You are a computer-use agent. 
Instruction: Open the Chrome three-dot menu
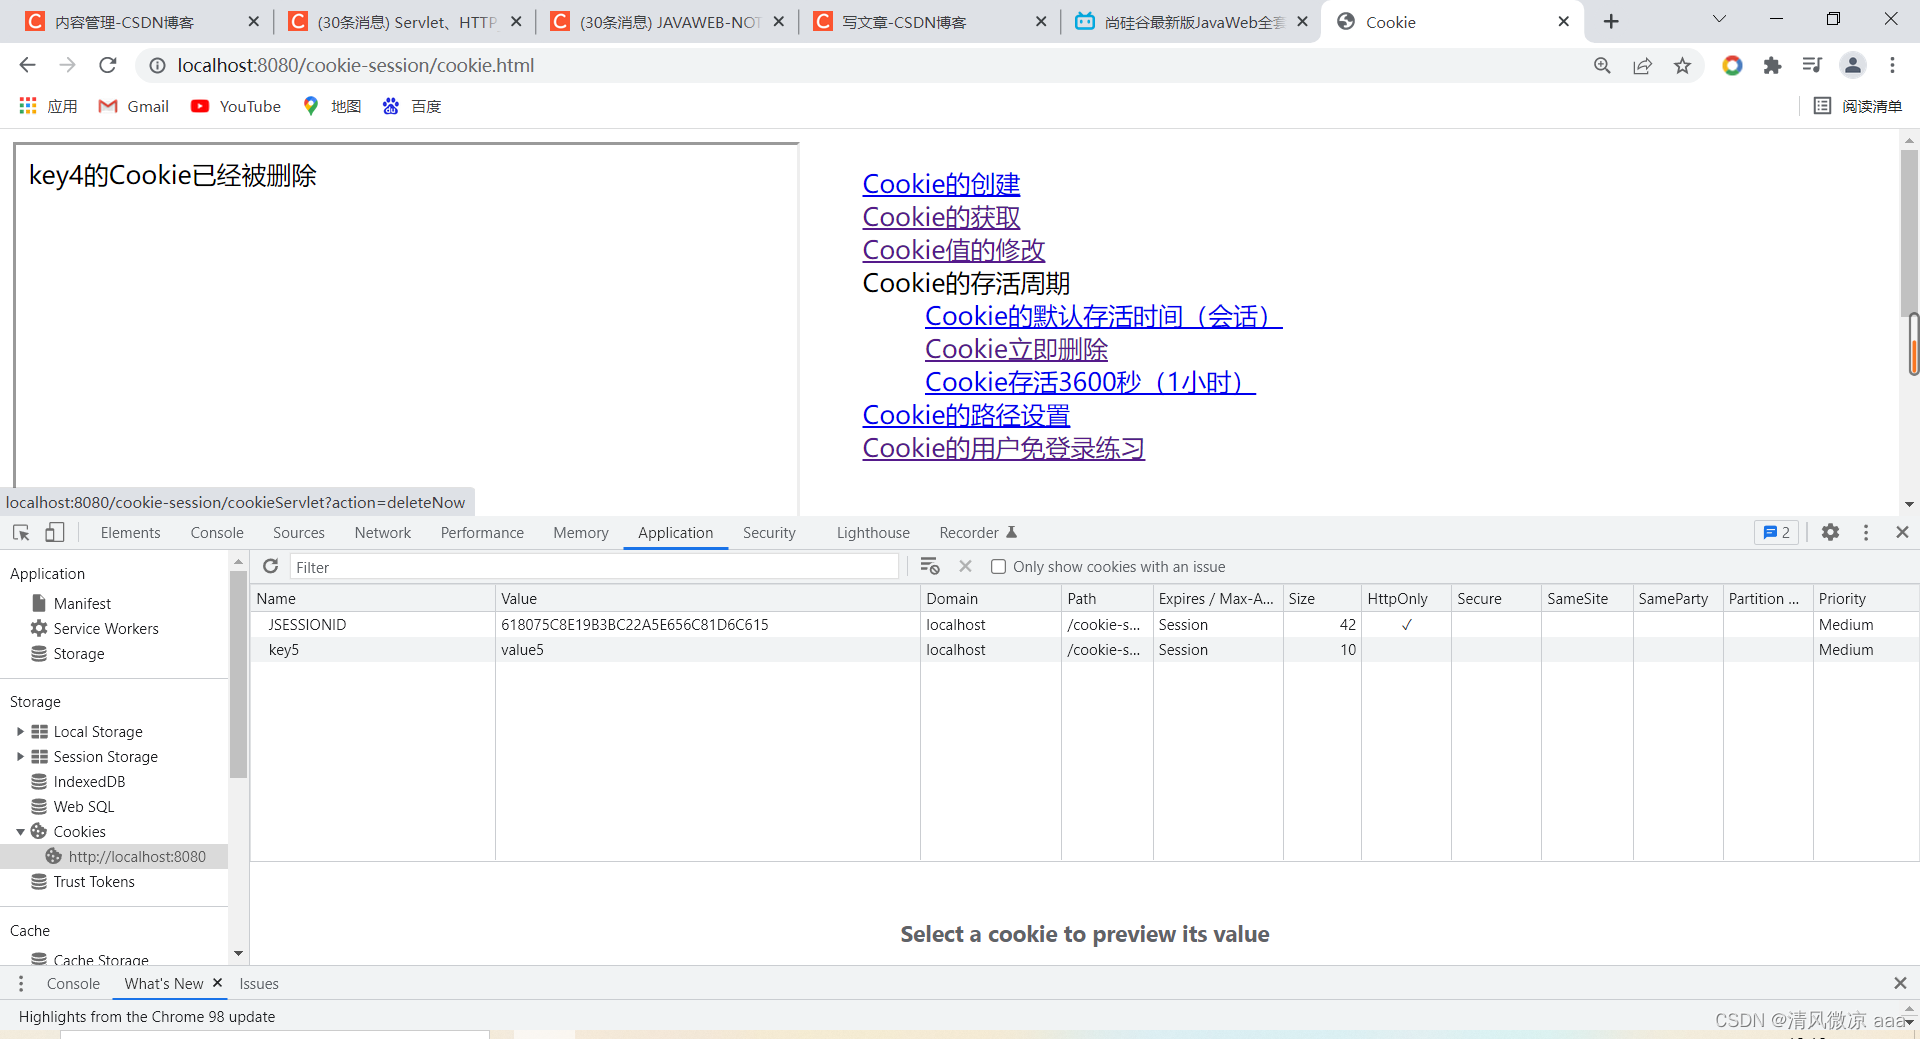(1893, 65)
